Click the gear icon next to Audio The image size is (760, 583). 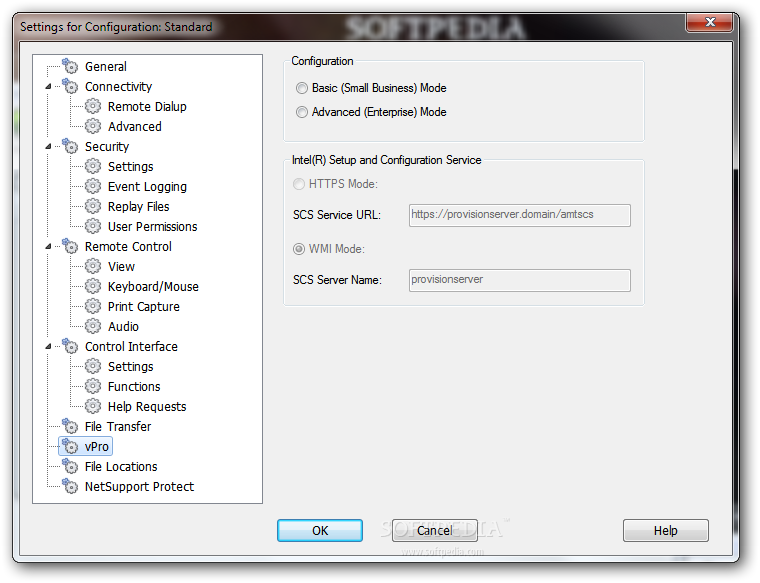point(93,327)
